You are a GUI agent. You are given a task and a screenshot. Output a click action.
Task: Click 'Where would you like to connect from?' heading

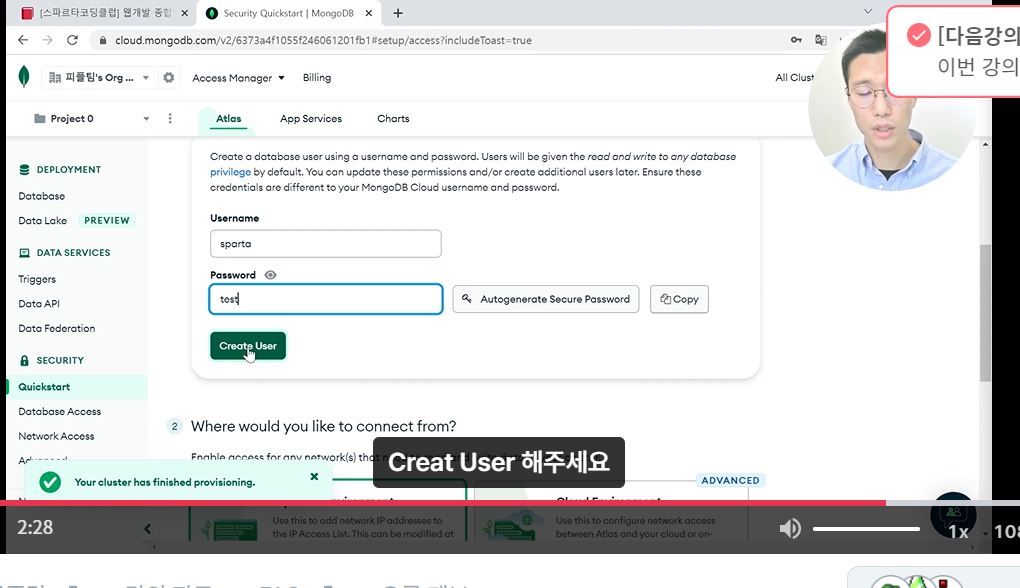tap(323, 427)
